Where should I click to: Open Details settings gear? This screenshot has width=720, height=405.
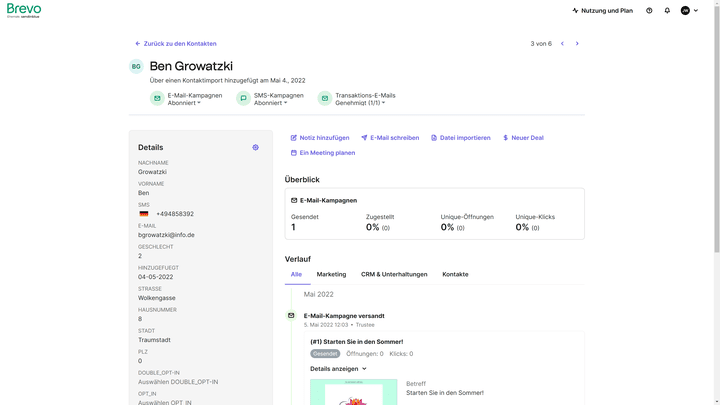pyautogui.click(x=255, y=147)
